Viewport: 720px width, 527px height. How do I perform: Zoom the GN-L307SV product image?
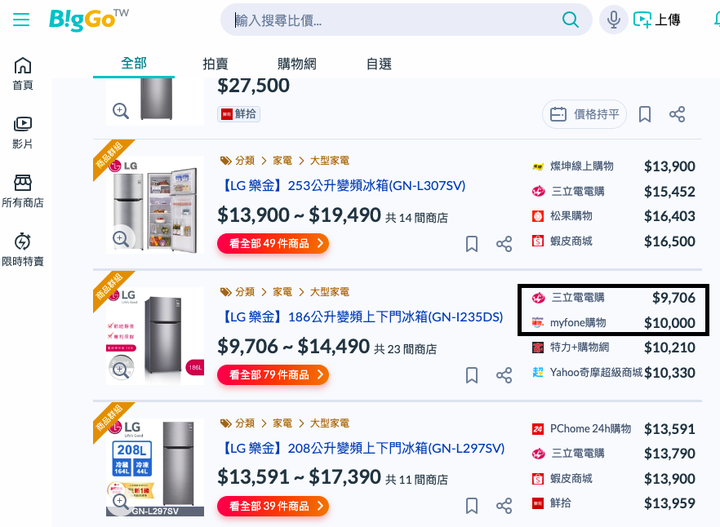point(121,238)
